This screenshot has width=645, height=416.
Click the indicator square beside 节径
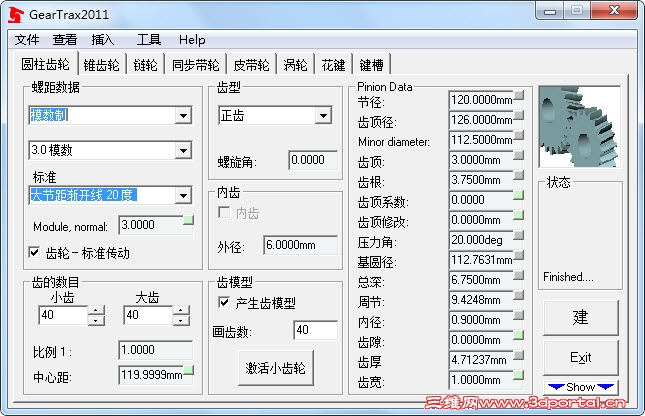(x=519, y=95)
